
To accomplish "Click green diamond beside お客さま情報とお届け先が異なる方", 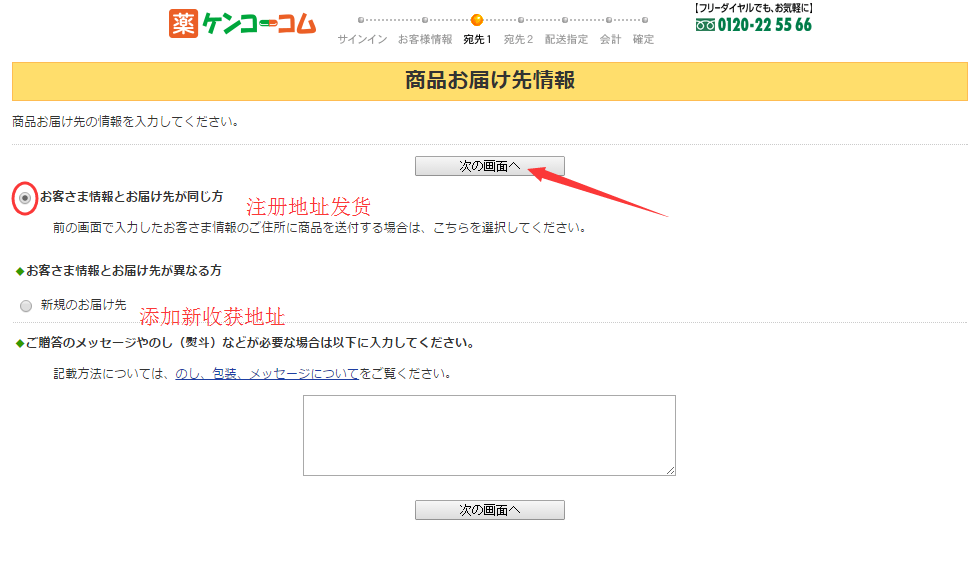I will pos(19,271).
